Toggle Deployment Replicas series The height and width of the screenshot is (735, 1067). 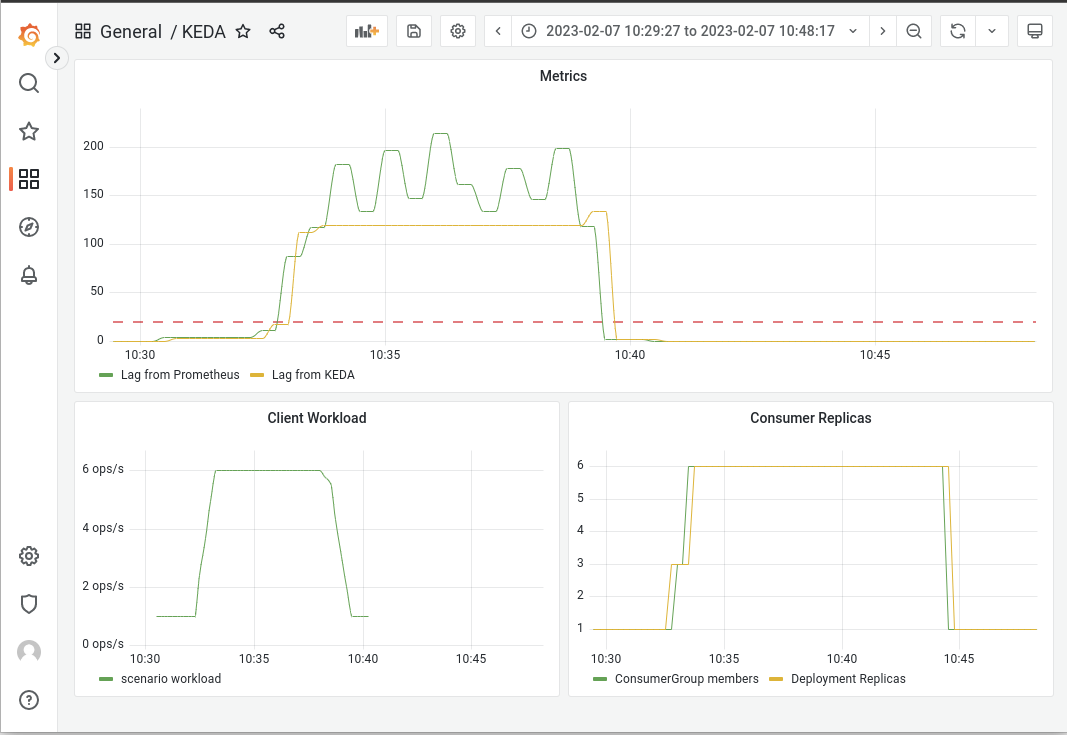(x=849, y=679)
